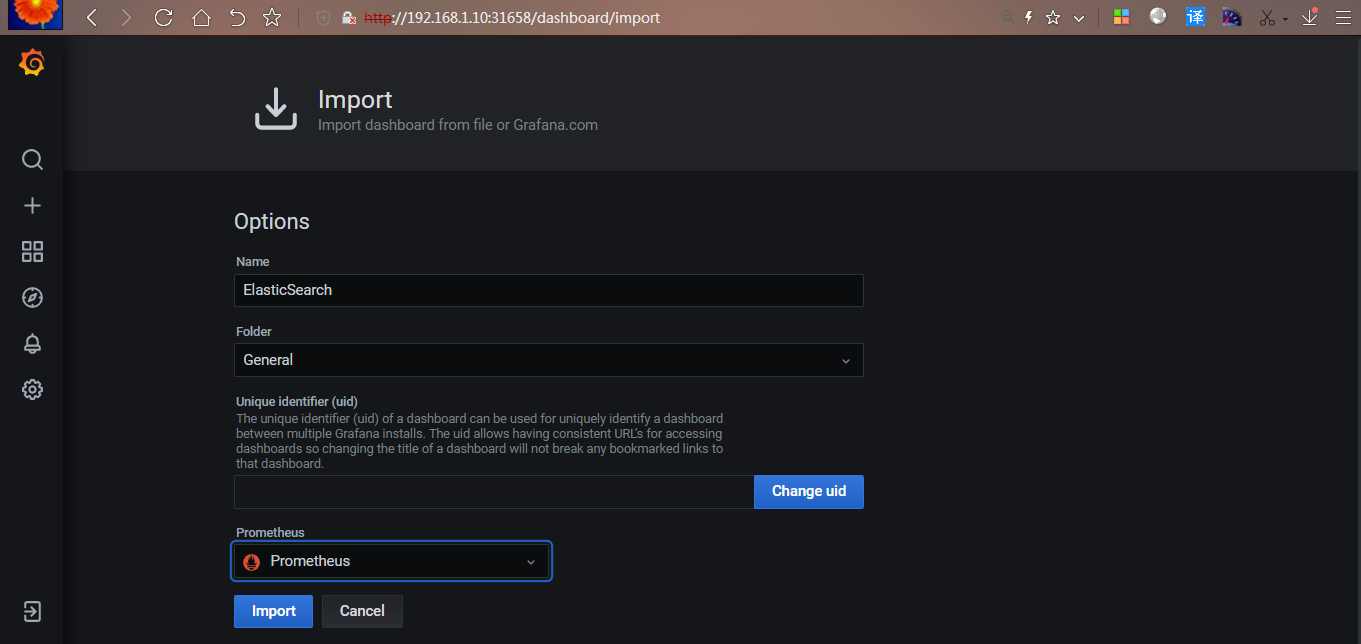
Task: Click the Import page heading text
Action: (x=355, y=100)
